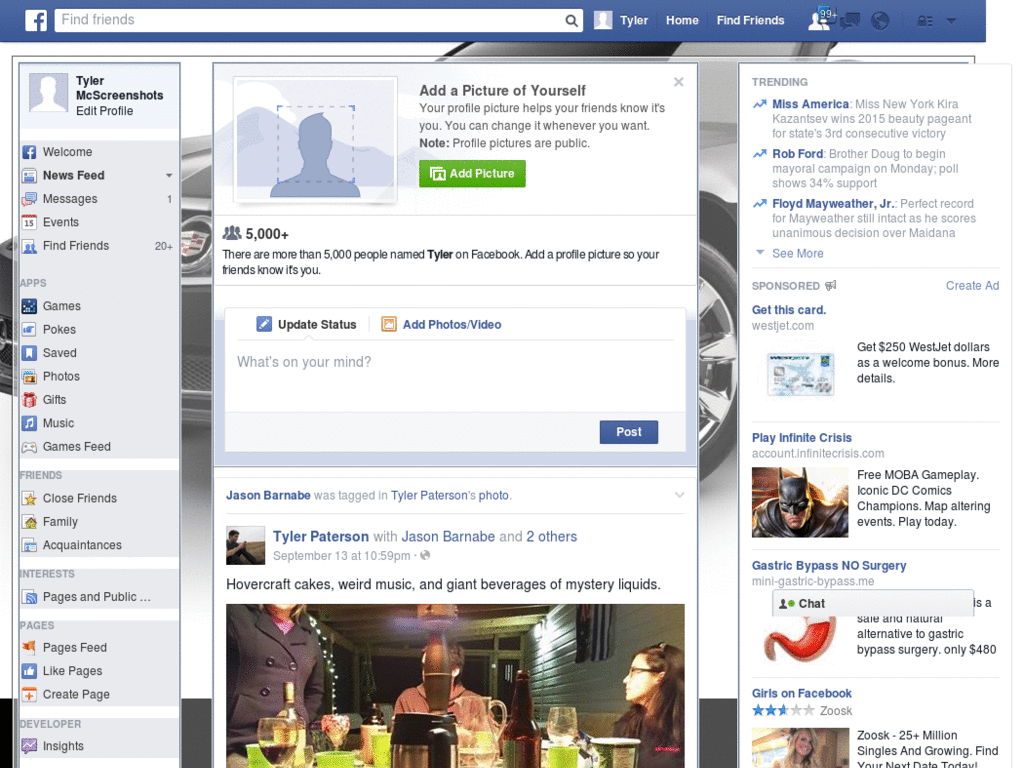
Task: Click Tyler Paterson post author name
Action: point(321,537)
